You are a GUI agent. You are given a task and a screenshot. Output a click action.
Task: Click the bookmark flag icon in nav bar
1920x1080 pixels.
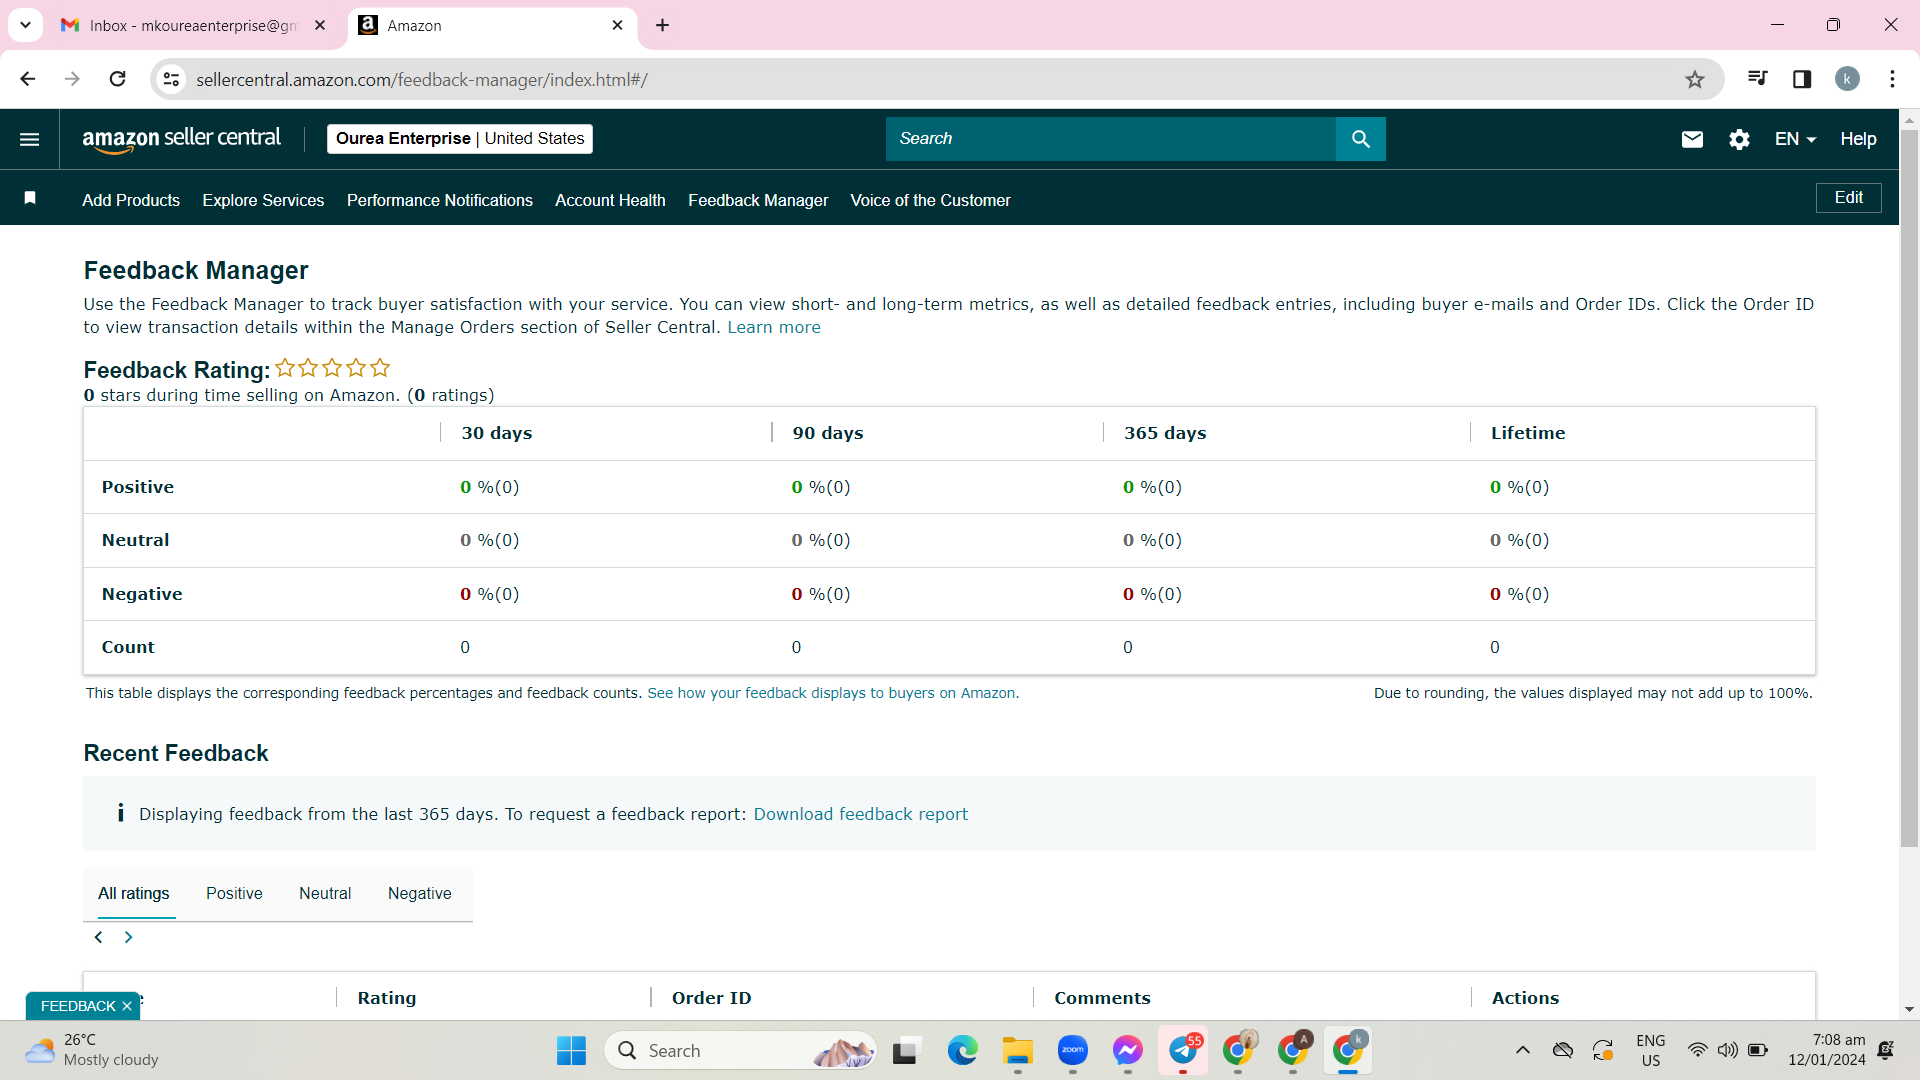coord(30,198)
